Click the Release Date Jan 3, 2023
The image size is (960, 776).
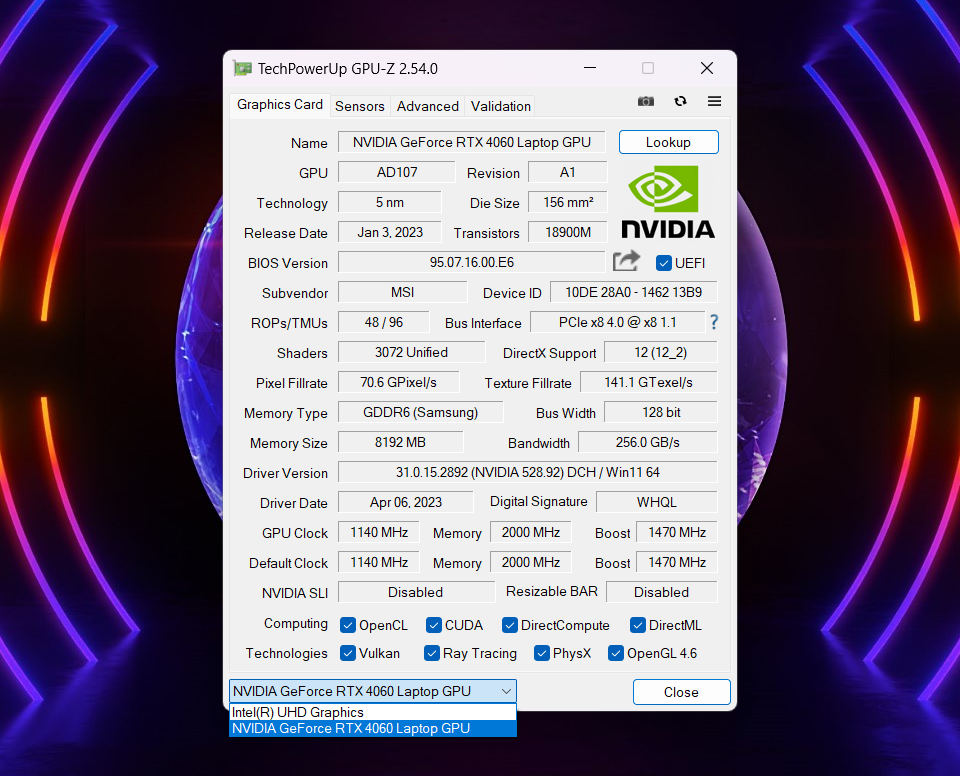click(x=389, y=232)
